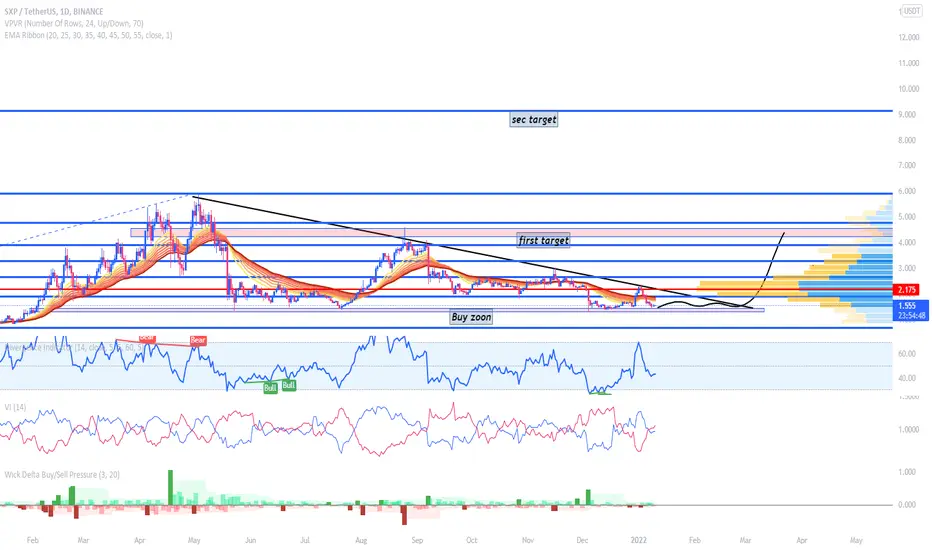Click the 11.000 price axis value
932x550 pixels.
(909, 63)
